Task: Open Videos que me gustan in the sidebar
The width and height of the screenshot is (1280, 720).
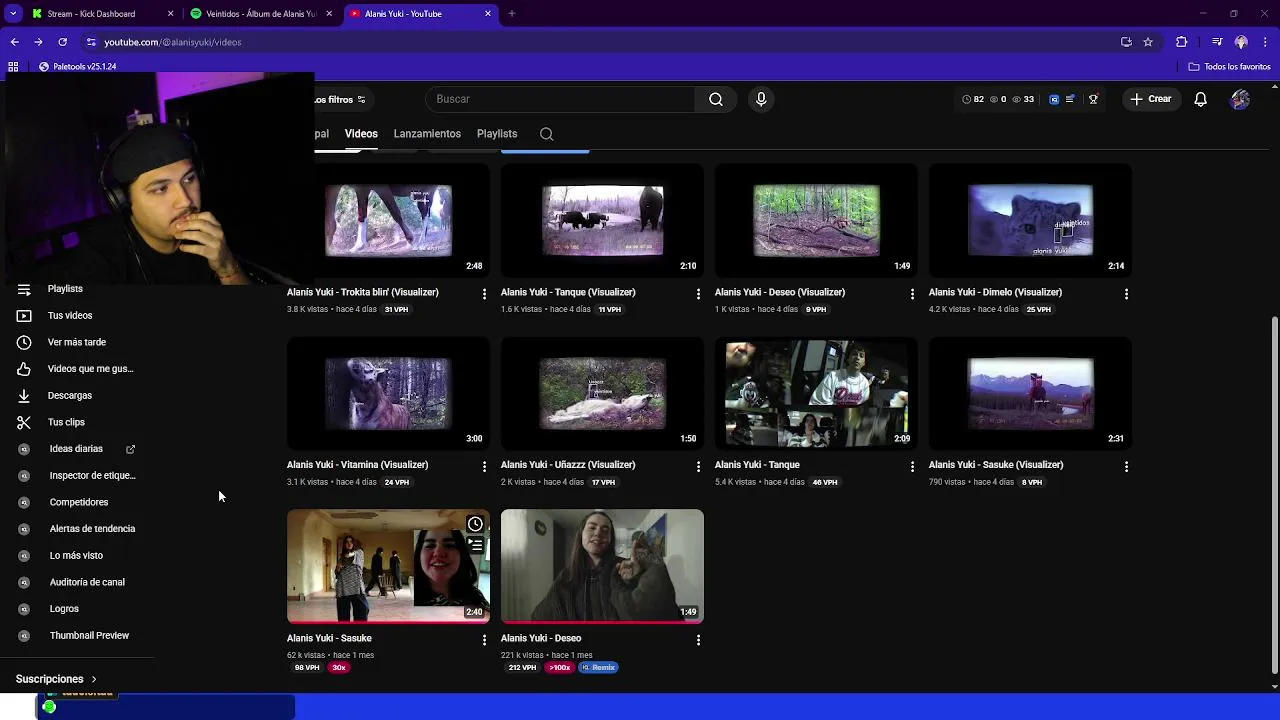Action: click(90, 369)
